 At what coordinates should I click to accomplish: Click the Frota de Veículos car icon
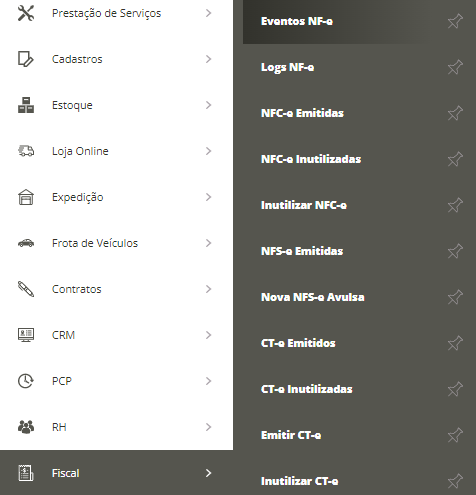tap(26, 243)
